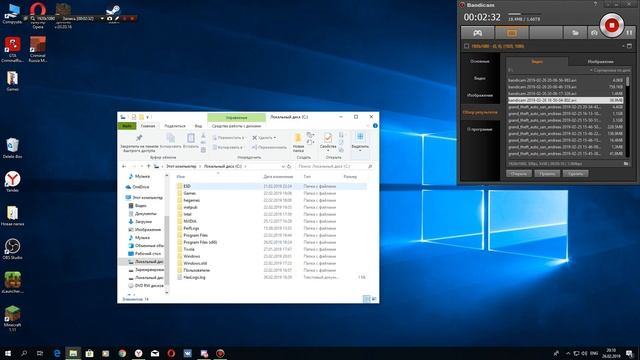
Task: Open Explorer recent locations dropdown arrow
Action: click(142, 167)
